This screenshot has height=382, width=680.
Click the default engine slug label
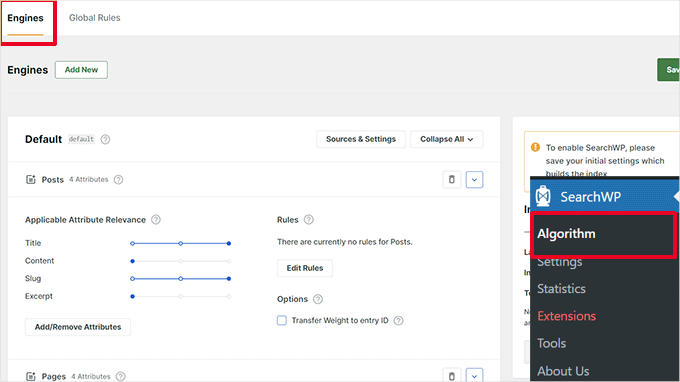point(81,139)
